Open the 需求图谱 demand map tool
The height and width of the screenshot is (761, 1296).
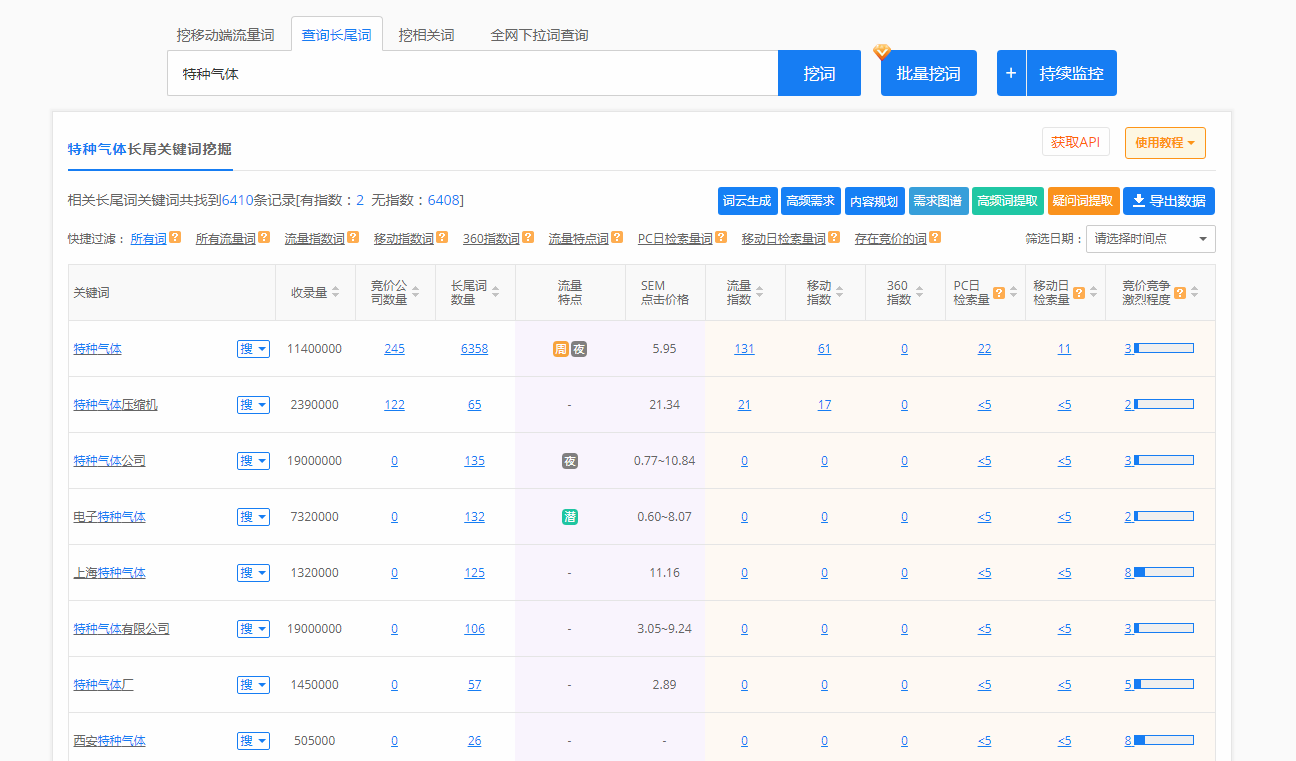point(937,200)
